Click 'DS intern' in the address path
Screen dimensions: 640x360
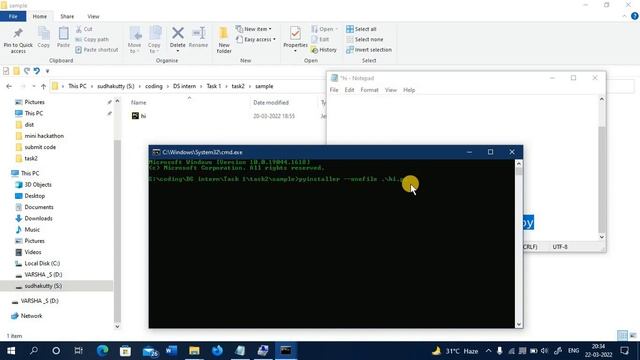click(x=184, y=86)
